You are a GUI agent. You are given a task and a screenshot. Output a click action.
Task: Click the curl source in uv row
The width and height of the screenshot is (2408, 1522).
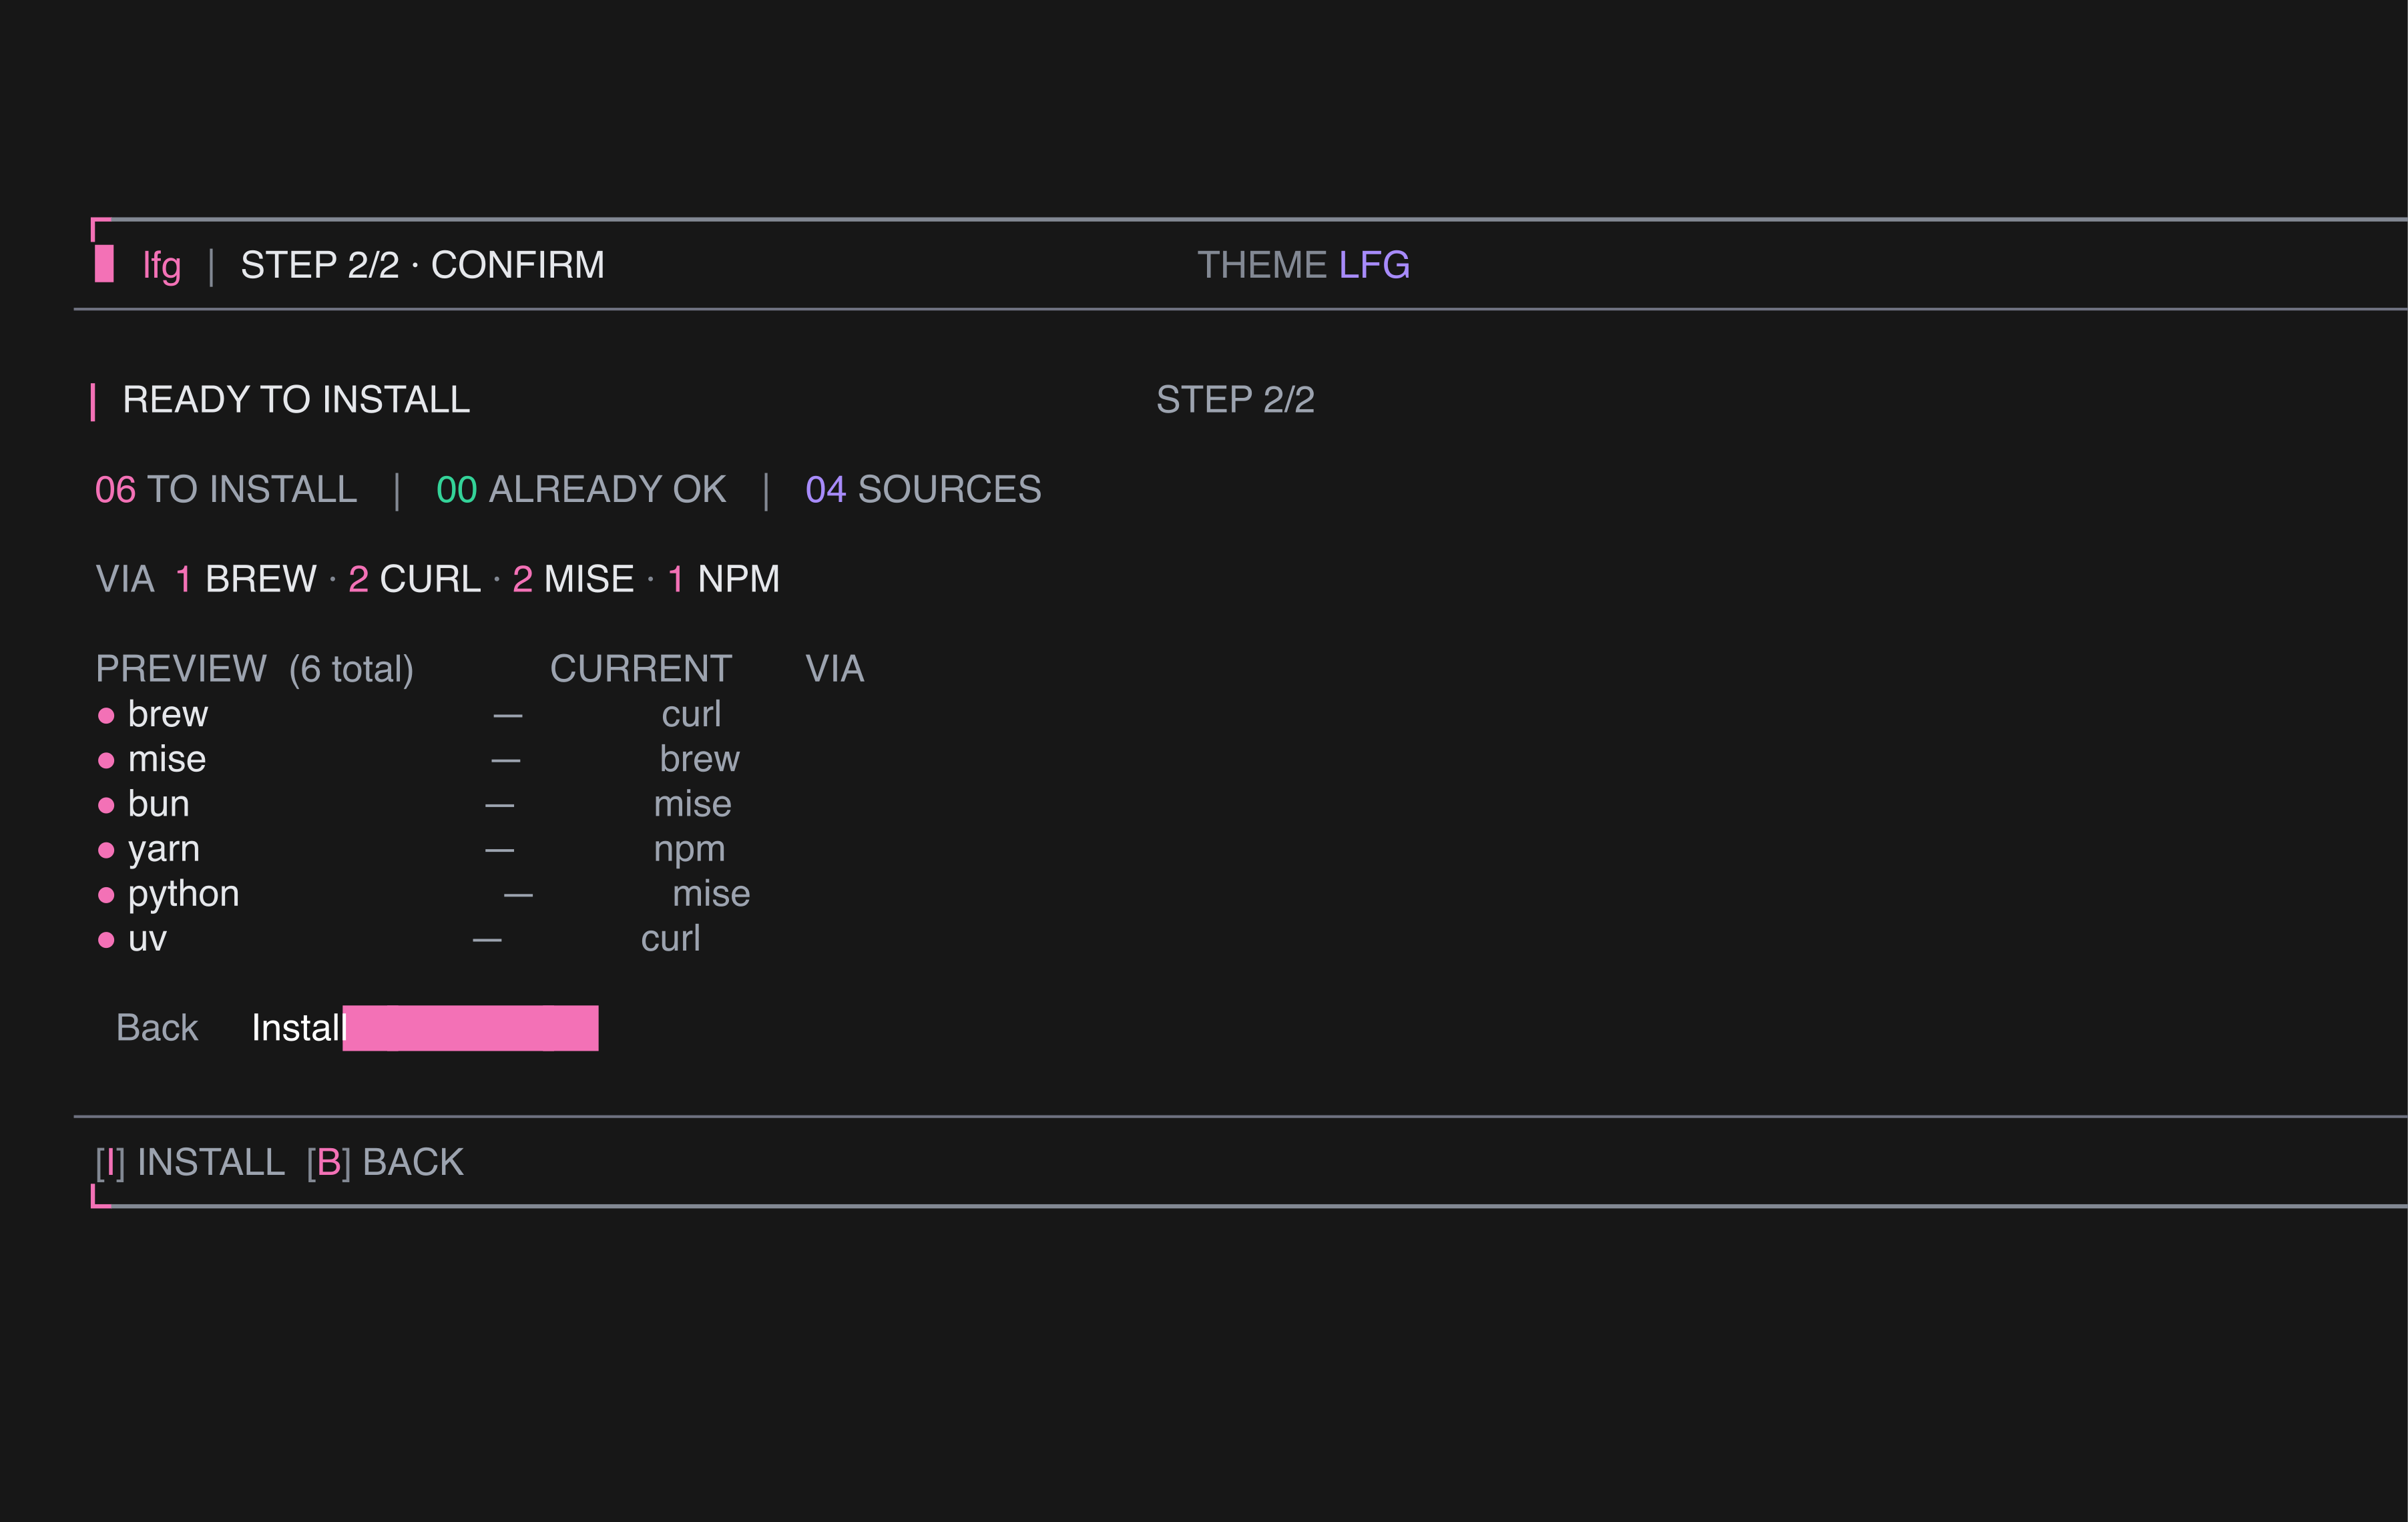671,939
